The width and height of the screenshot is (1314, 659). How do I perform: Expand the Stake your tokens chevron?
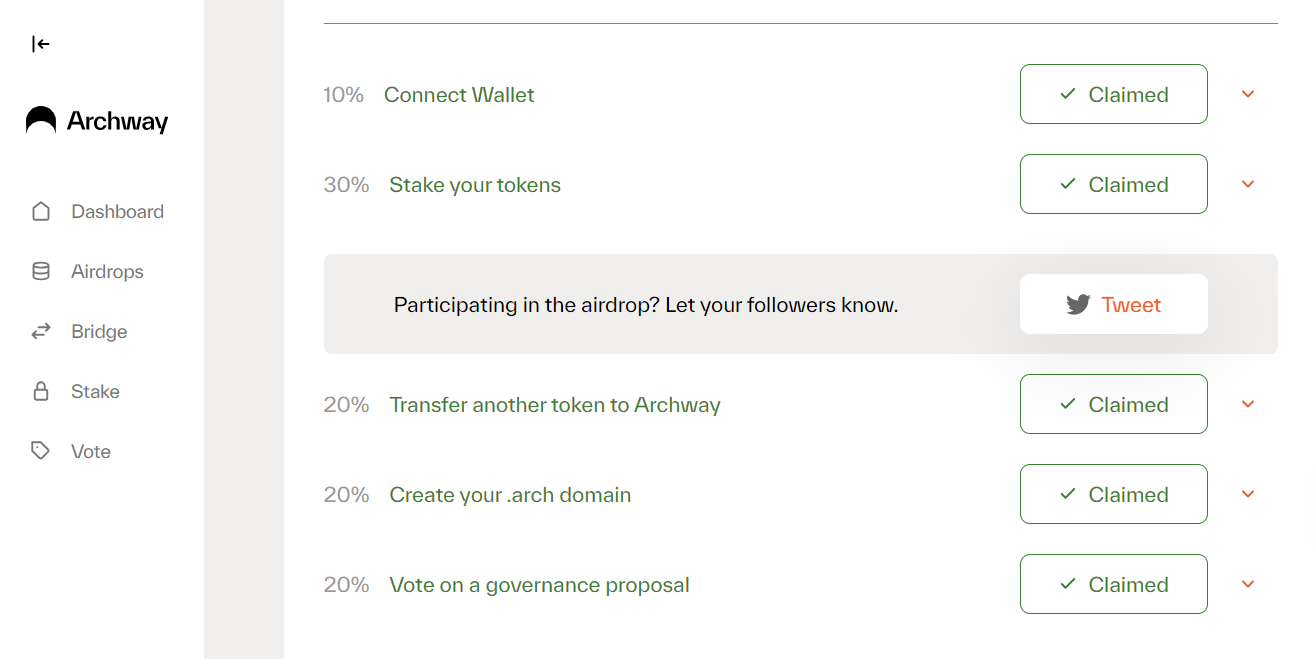[x=1248, y=184]
